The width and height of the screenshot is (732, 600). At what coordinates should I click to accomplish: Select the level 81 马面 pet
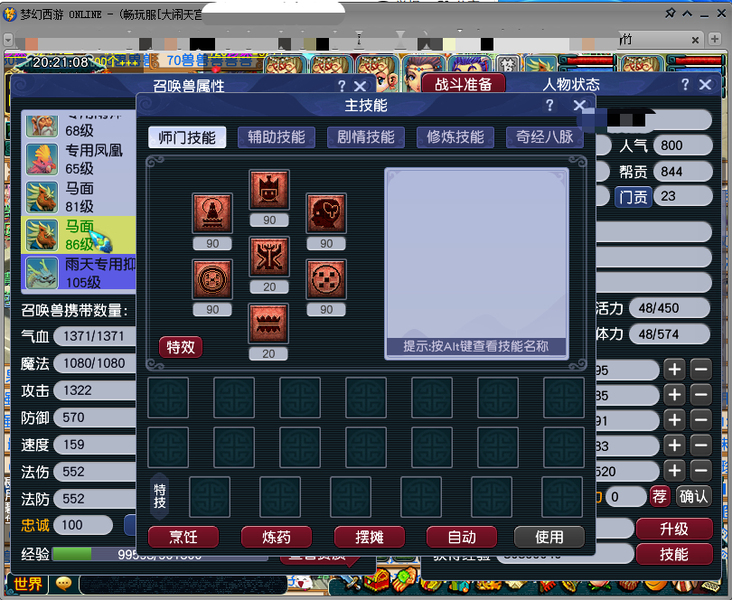coord(79,197)
